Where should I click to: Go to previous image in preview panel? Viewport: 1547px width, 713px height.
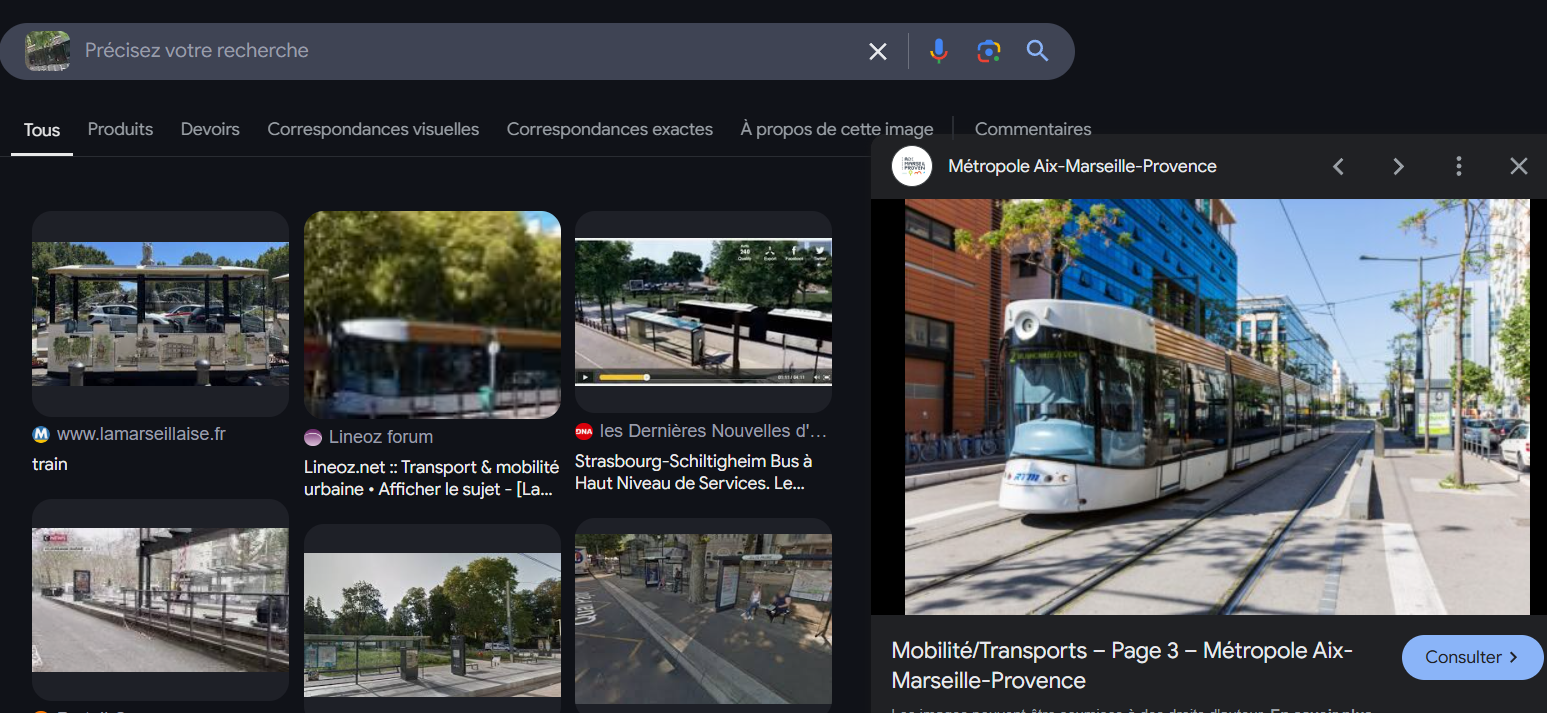[x=1338, y=166]
